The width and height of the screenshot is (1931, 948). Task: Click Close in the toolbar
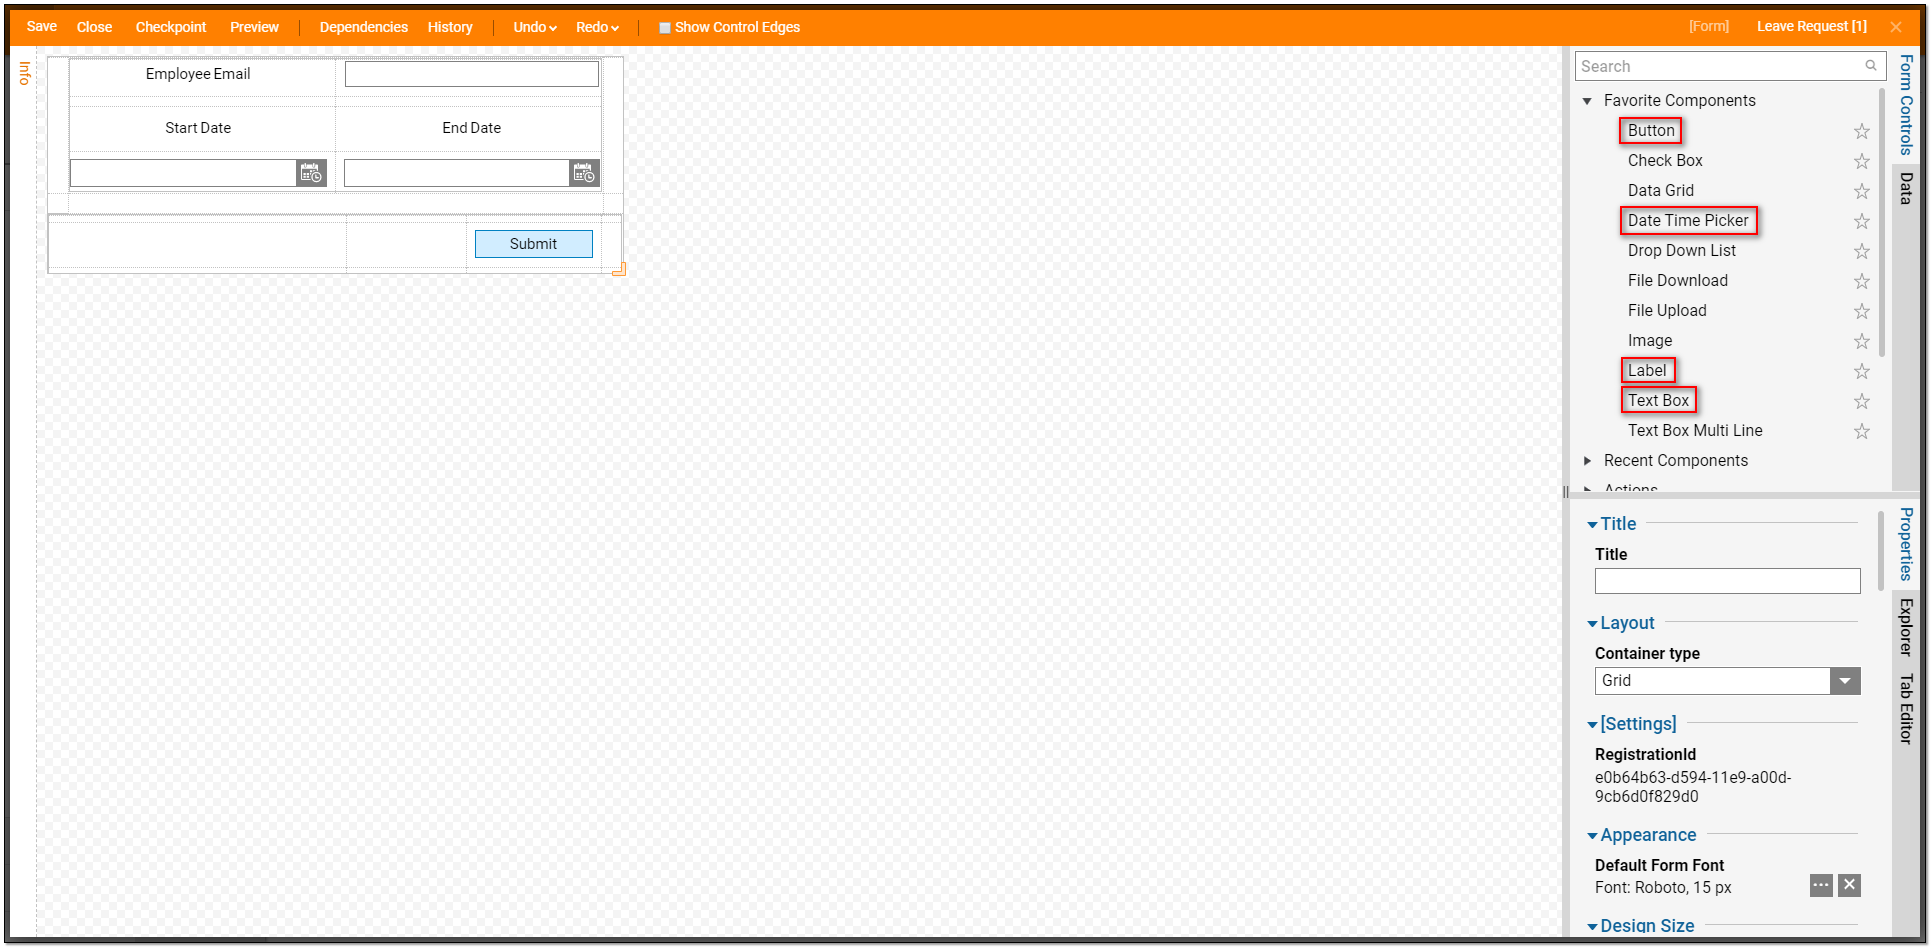[94, 27]
